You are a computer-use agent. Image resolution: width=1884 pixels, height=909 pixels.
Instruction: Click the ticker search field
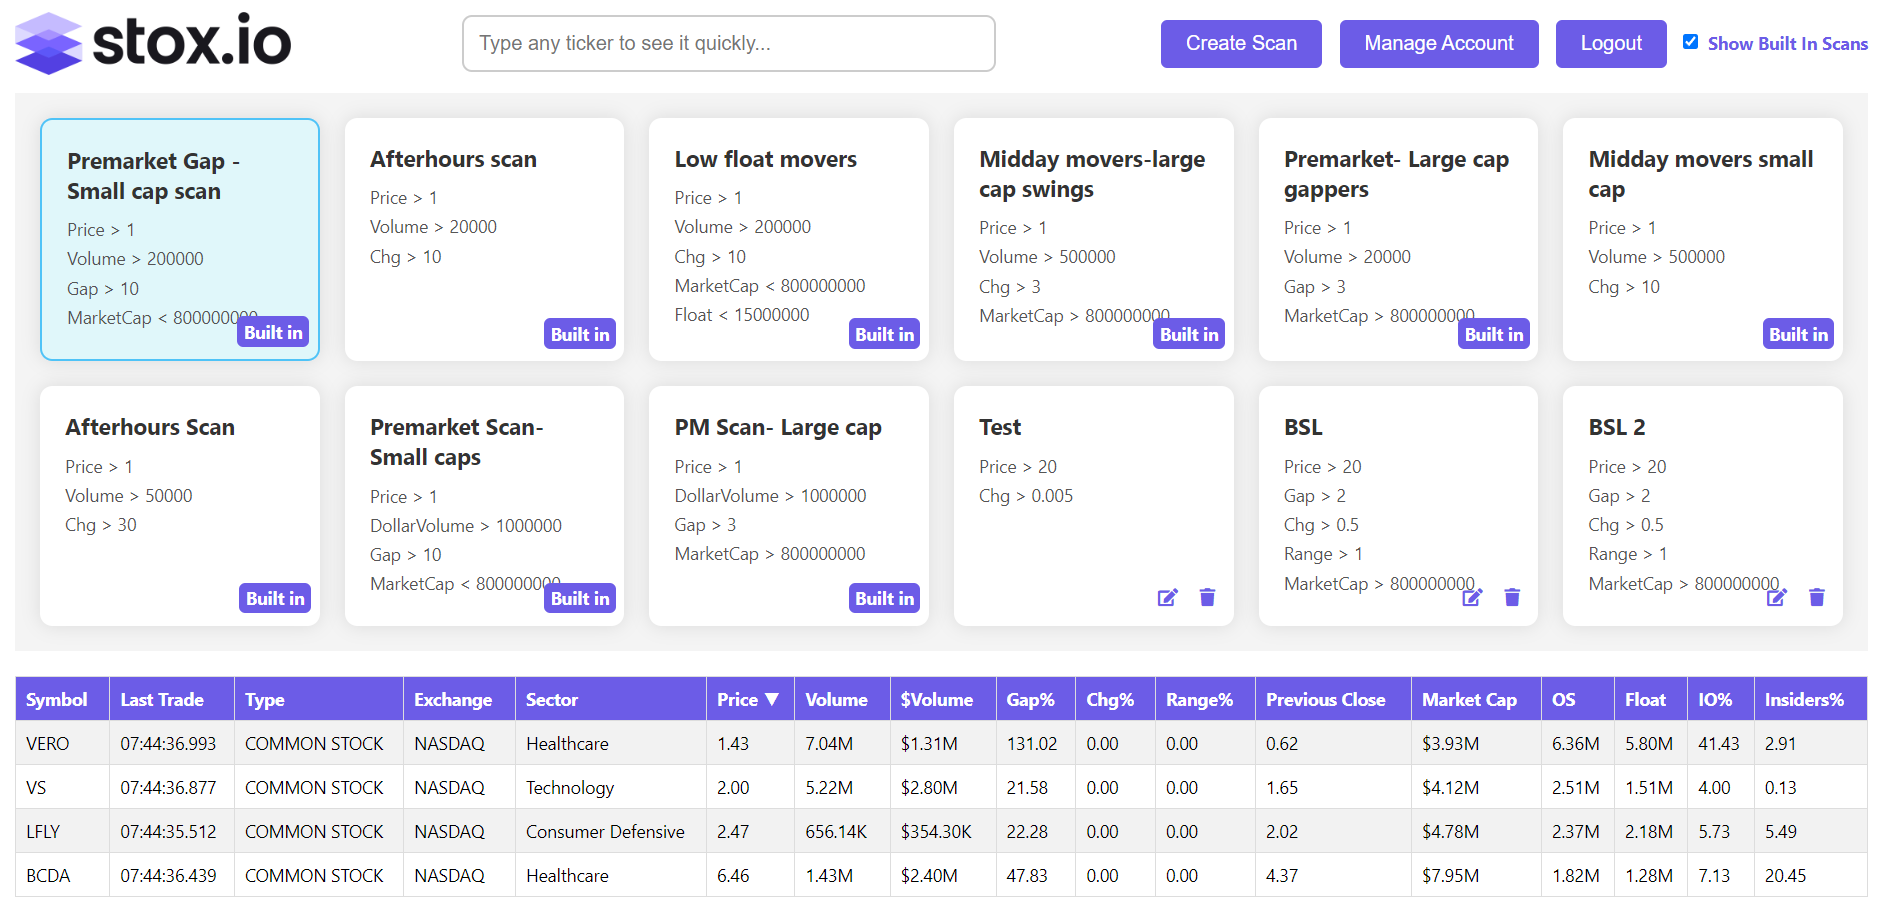tap(728, 43)
